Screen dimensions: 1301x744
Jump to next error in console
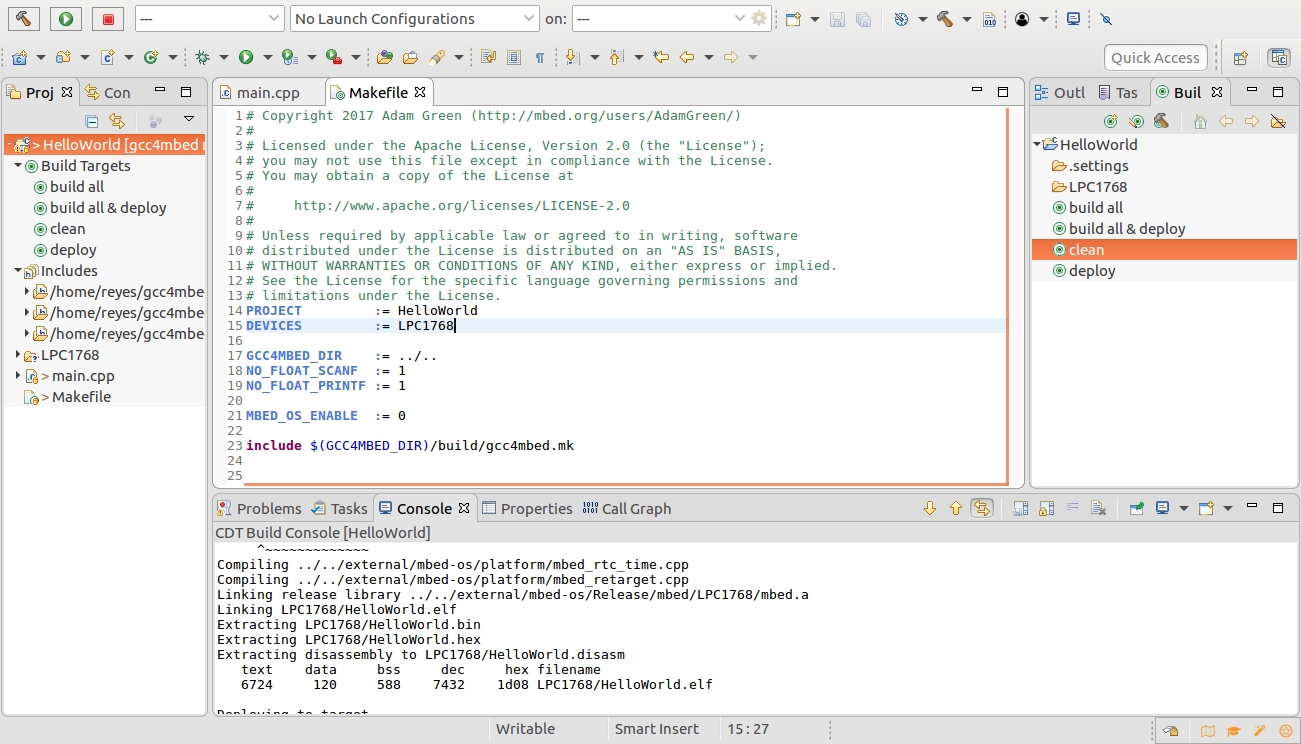[930, 508]
